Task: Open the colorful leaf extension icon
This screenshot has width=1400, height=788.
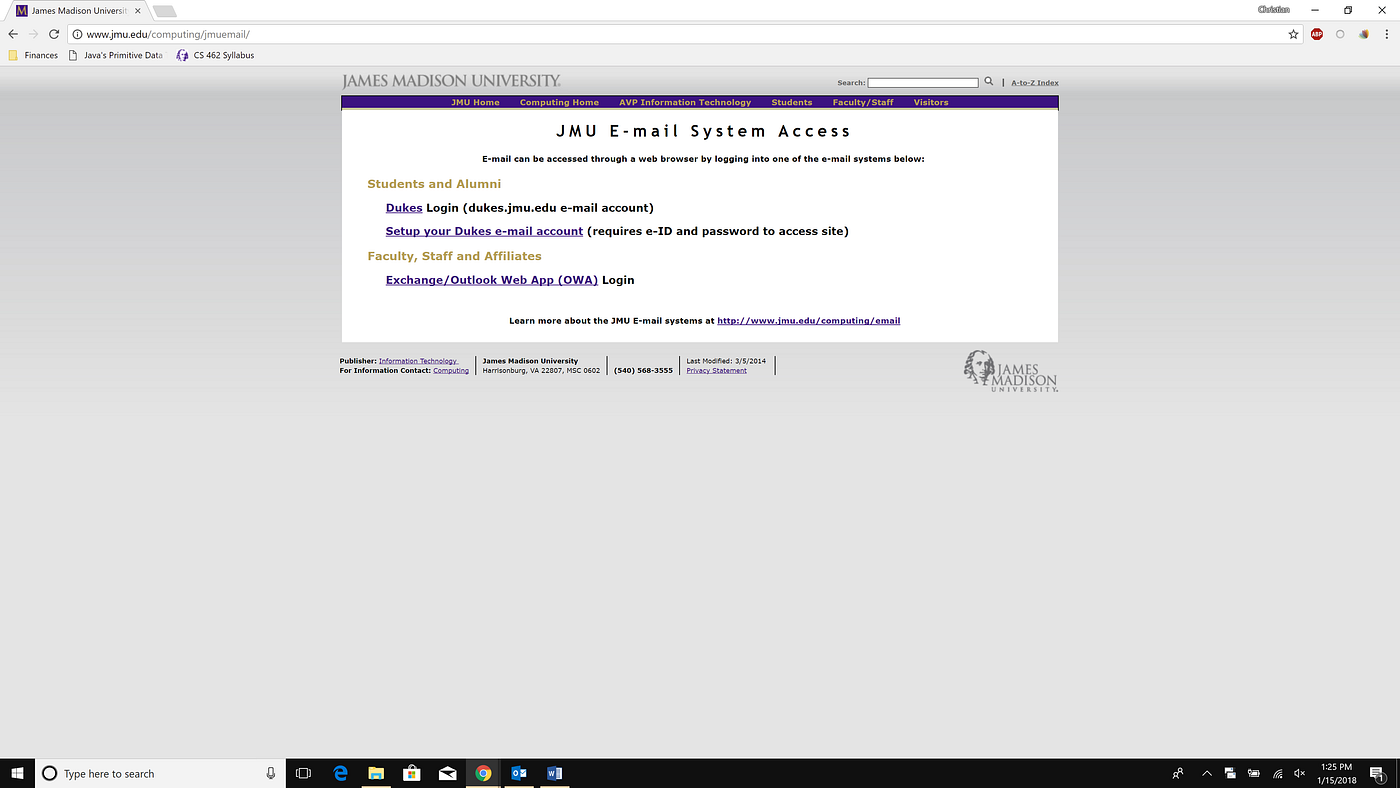Action: pyautogui.click(x=1364, y=34)
